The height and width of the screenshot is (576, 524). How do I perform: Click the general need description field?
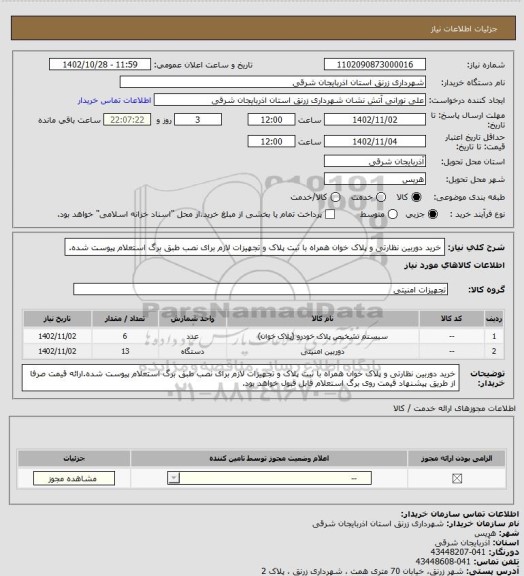255,248
